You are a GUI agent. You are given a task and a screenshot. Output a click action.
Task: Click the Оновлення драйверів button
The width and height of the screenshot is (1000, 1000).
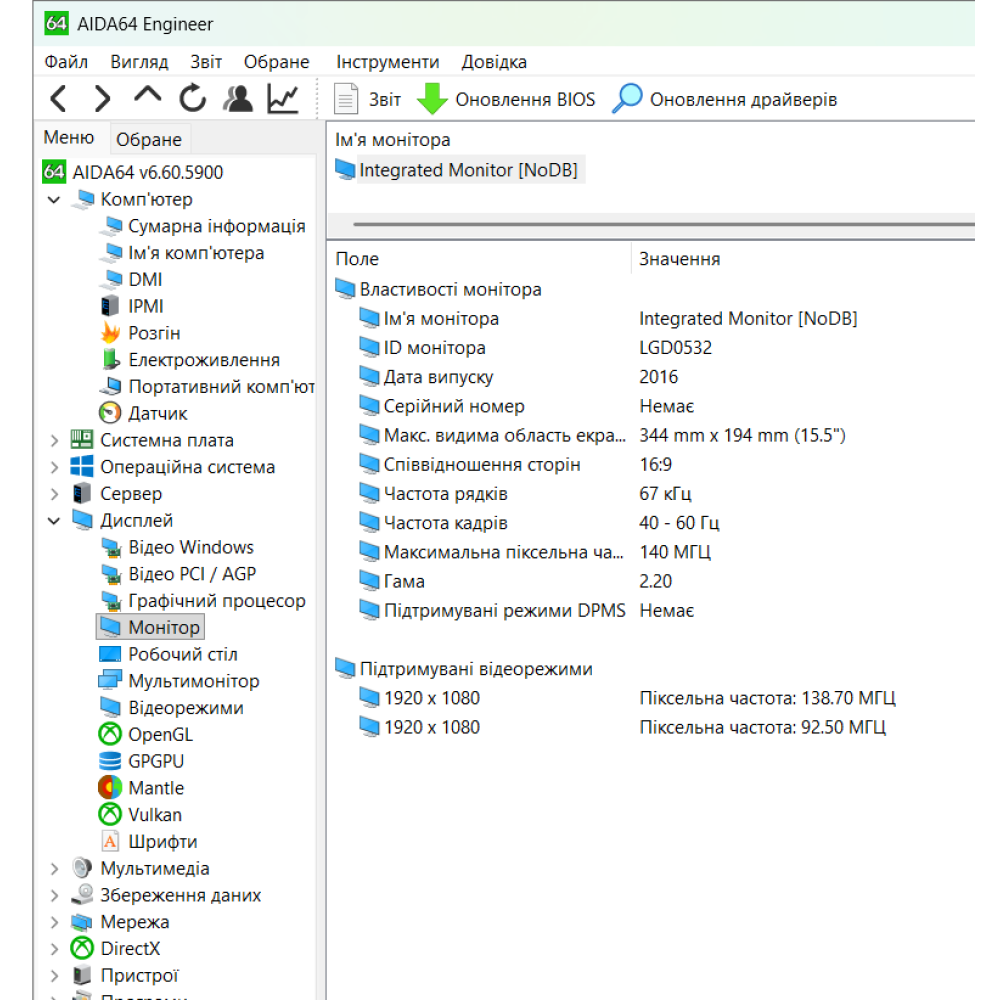point(745,99)
